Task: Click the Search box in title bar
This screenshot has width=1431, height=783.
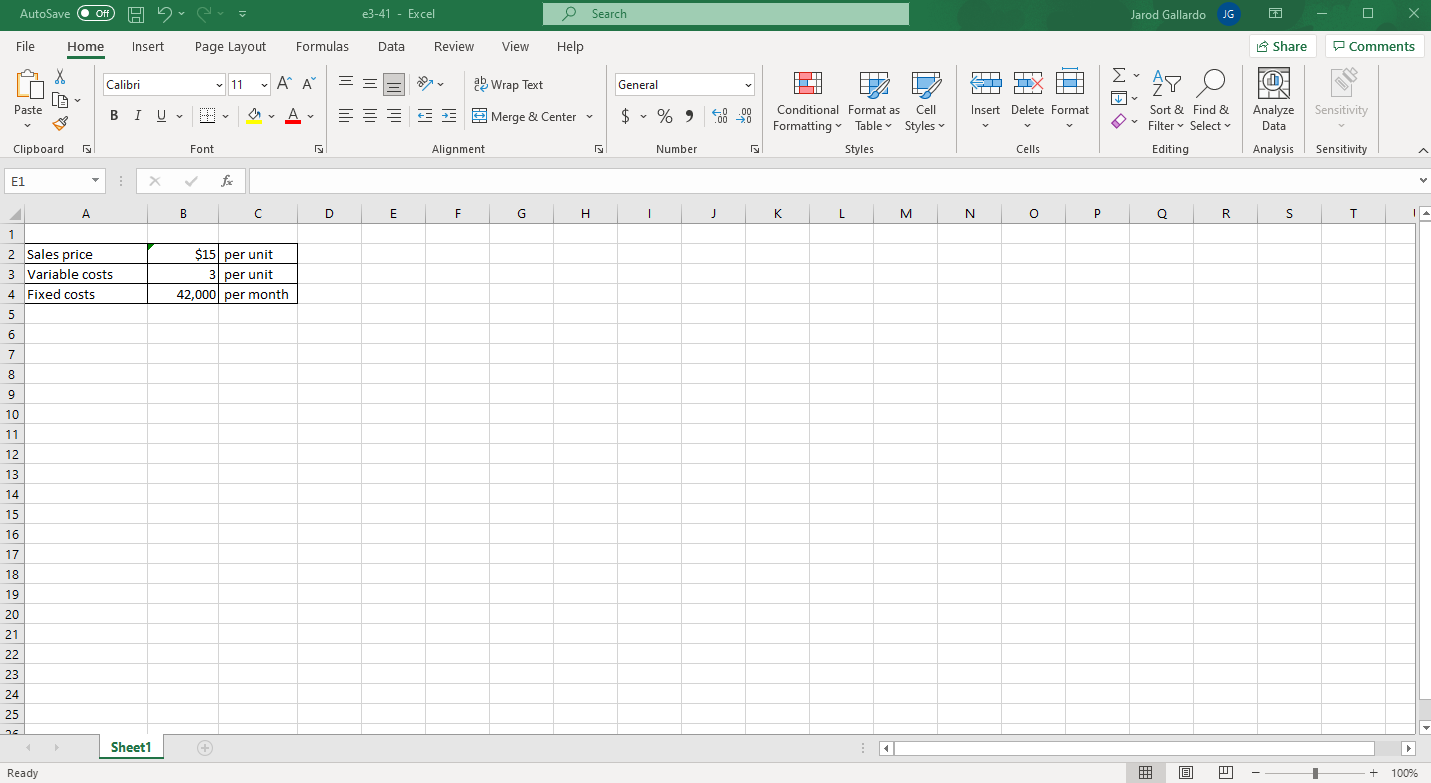Action: [726, 14]
